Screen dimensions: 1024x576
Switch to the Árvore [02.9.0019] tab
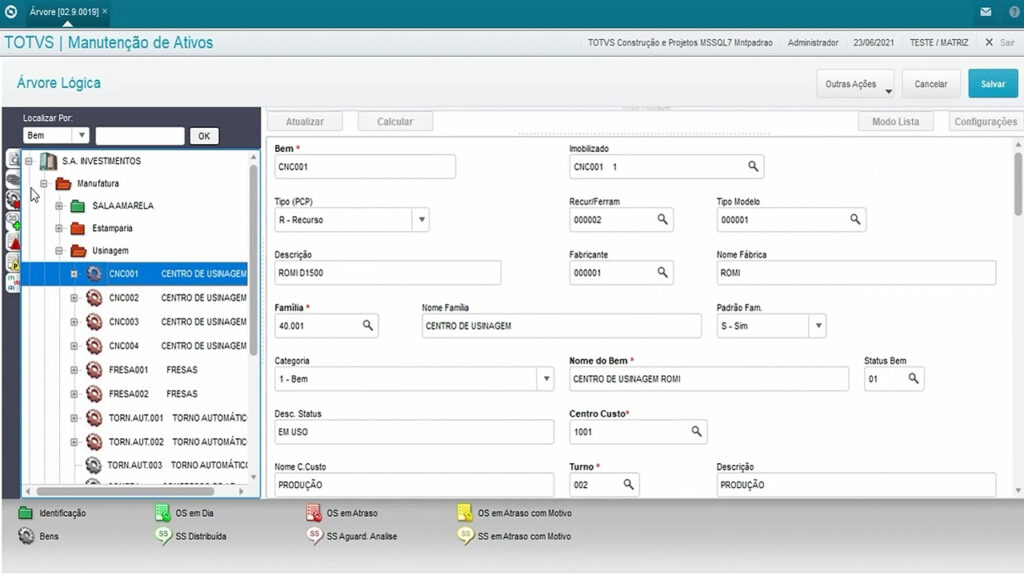(x=63, y=12)
